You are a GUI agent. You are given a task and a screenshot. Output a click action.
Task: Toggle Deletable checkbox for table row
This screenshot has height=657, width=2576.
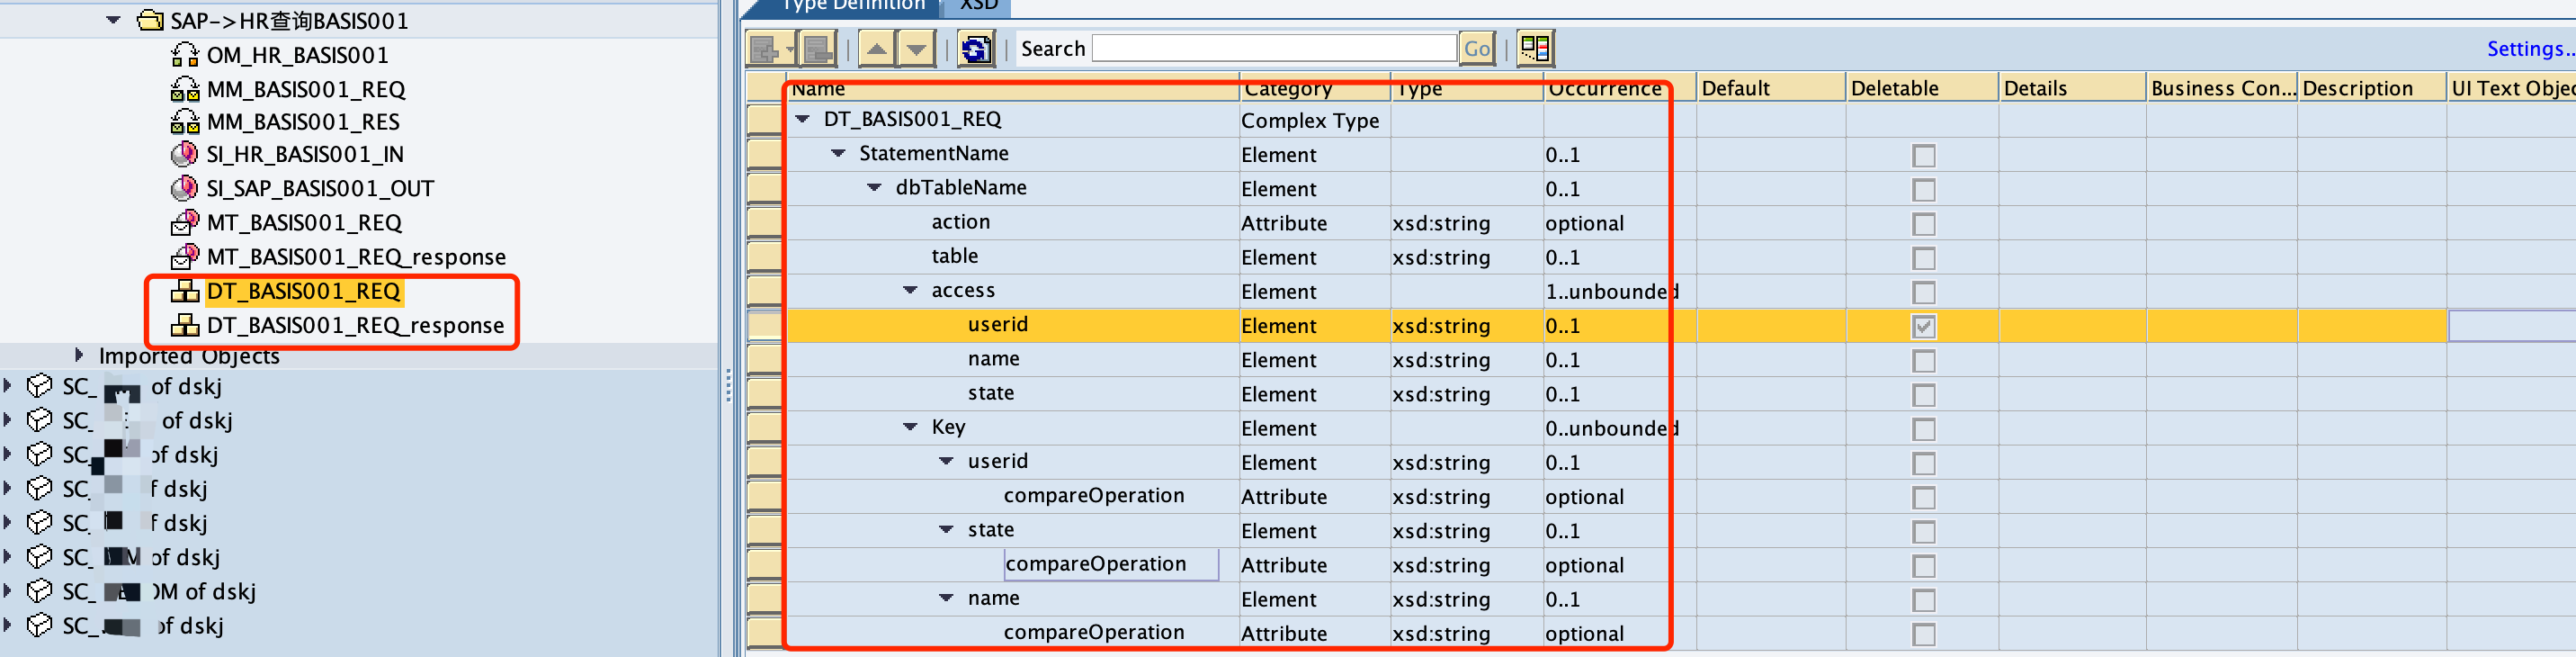1923,258
